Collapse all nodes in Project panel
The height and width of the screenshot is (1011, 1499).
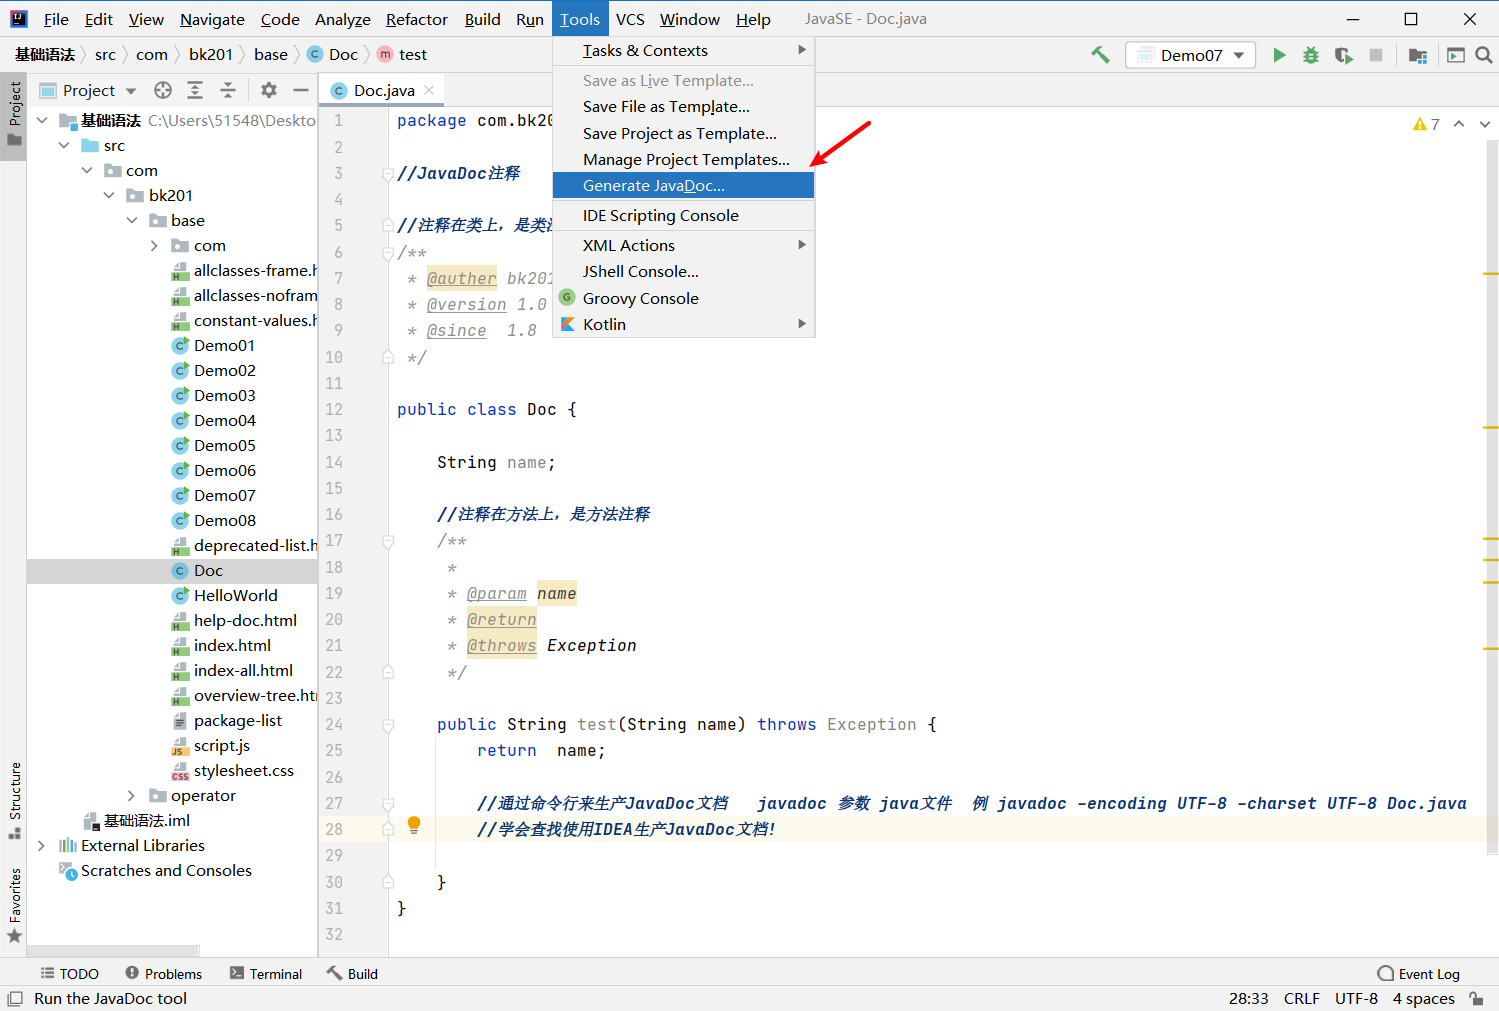[228, 90]
